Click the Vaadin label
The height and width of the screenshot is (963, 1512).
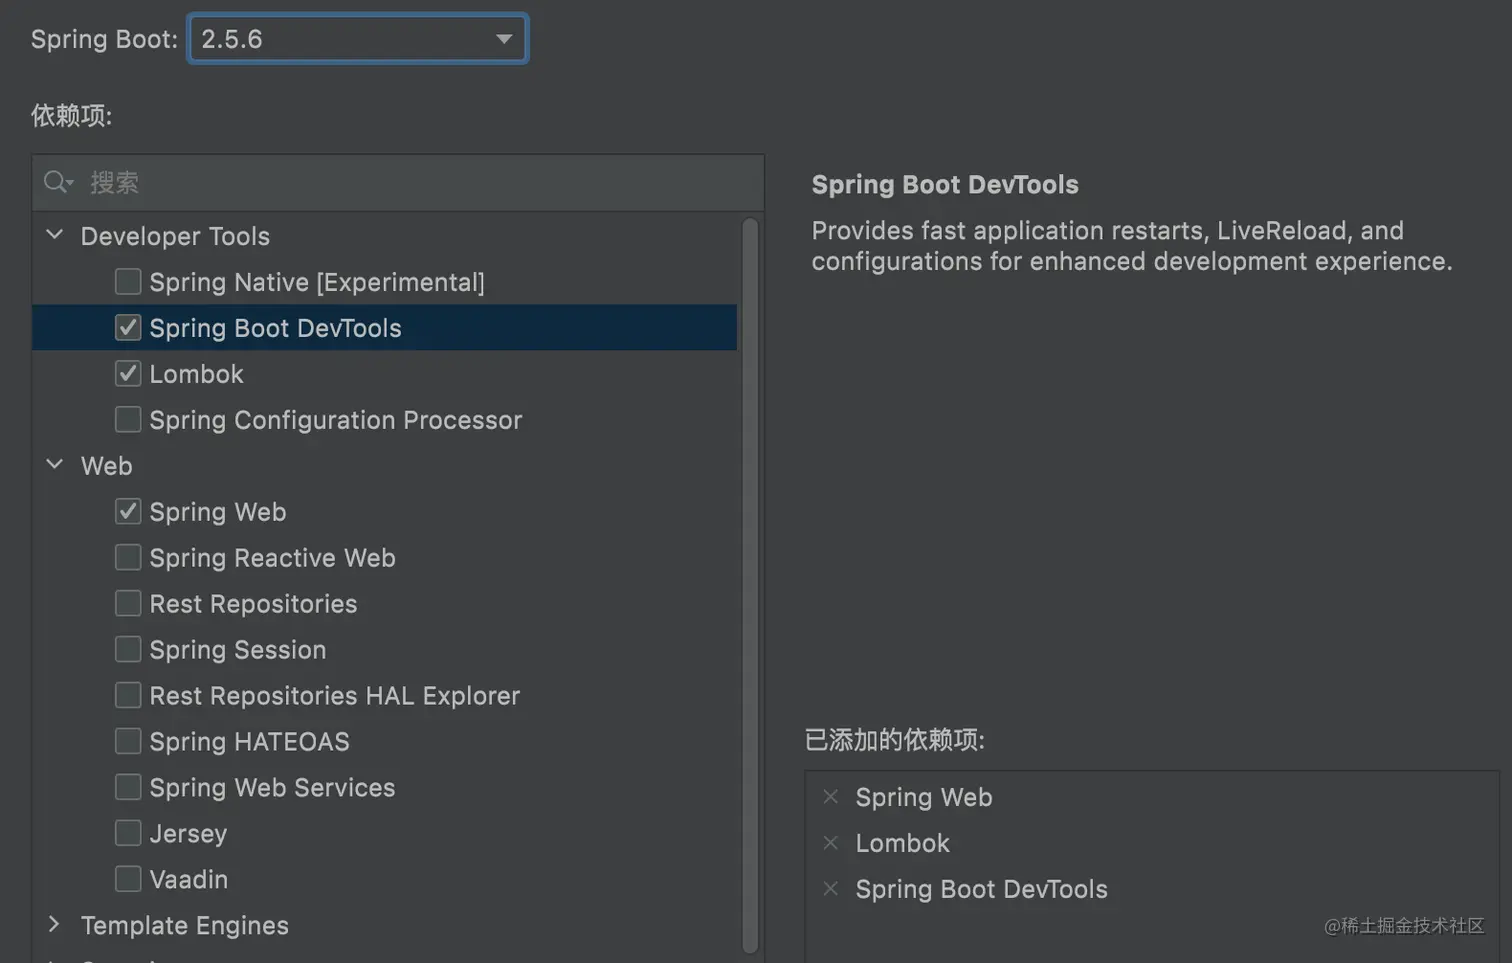tap(188, 880)
